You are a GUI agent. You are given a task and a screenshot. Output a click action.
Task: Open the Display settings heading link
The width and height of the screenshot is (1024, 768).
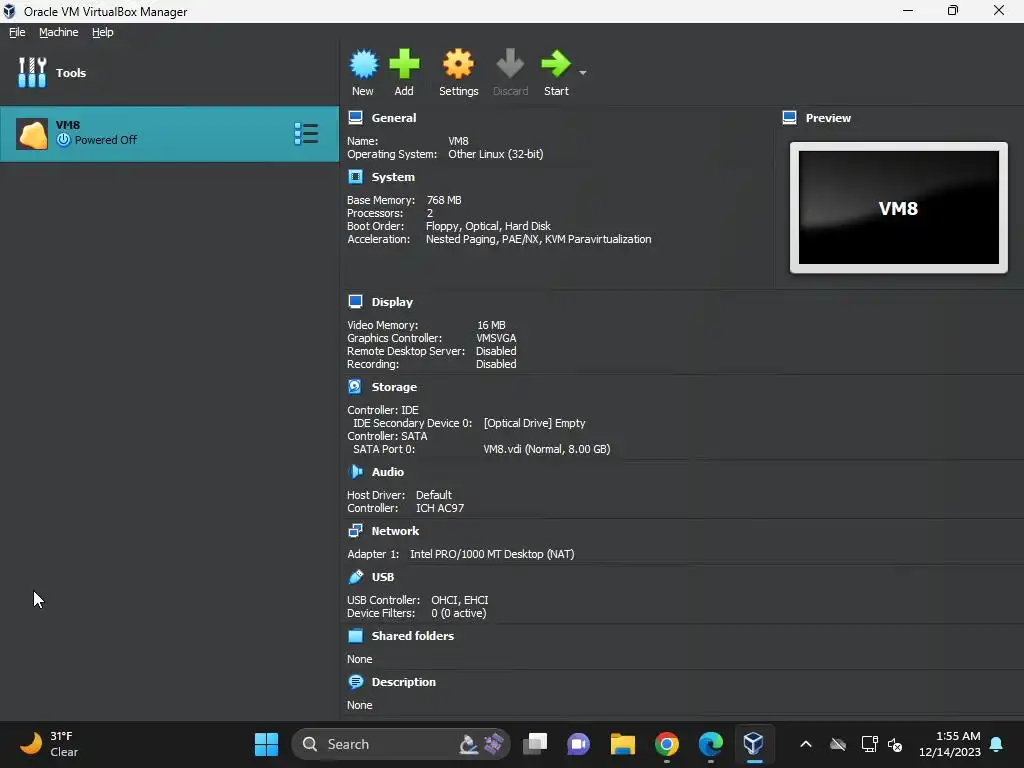point(392,302)
